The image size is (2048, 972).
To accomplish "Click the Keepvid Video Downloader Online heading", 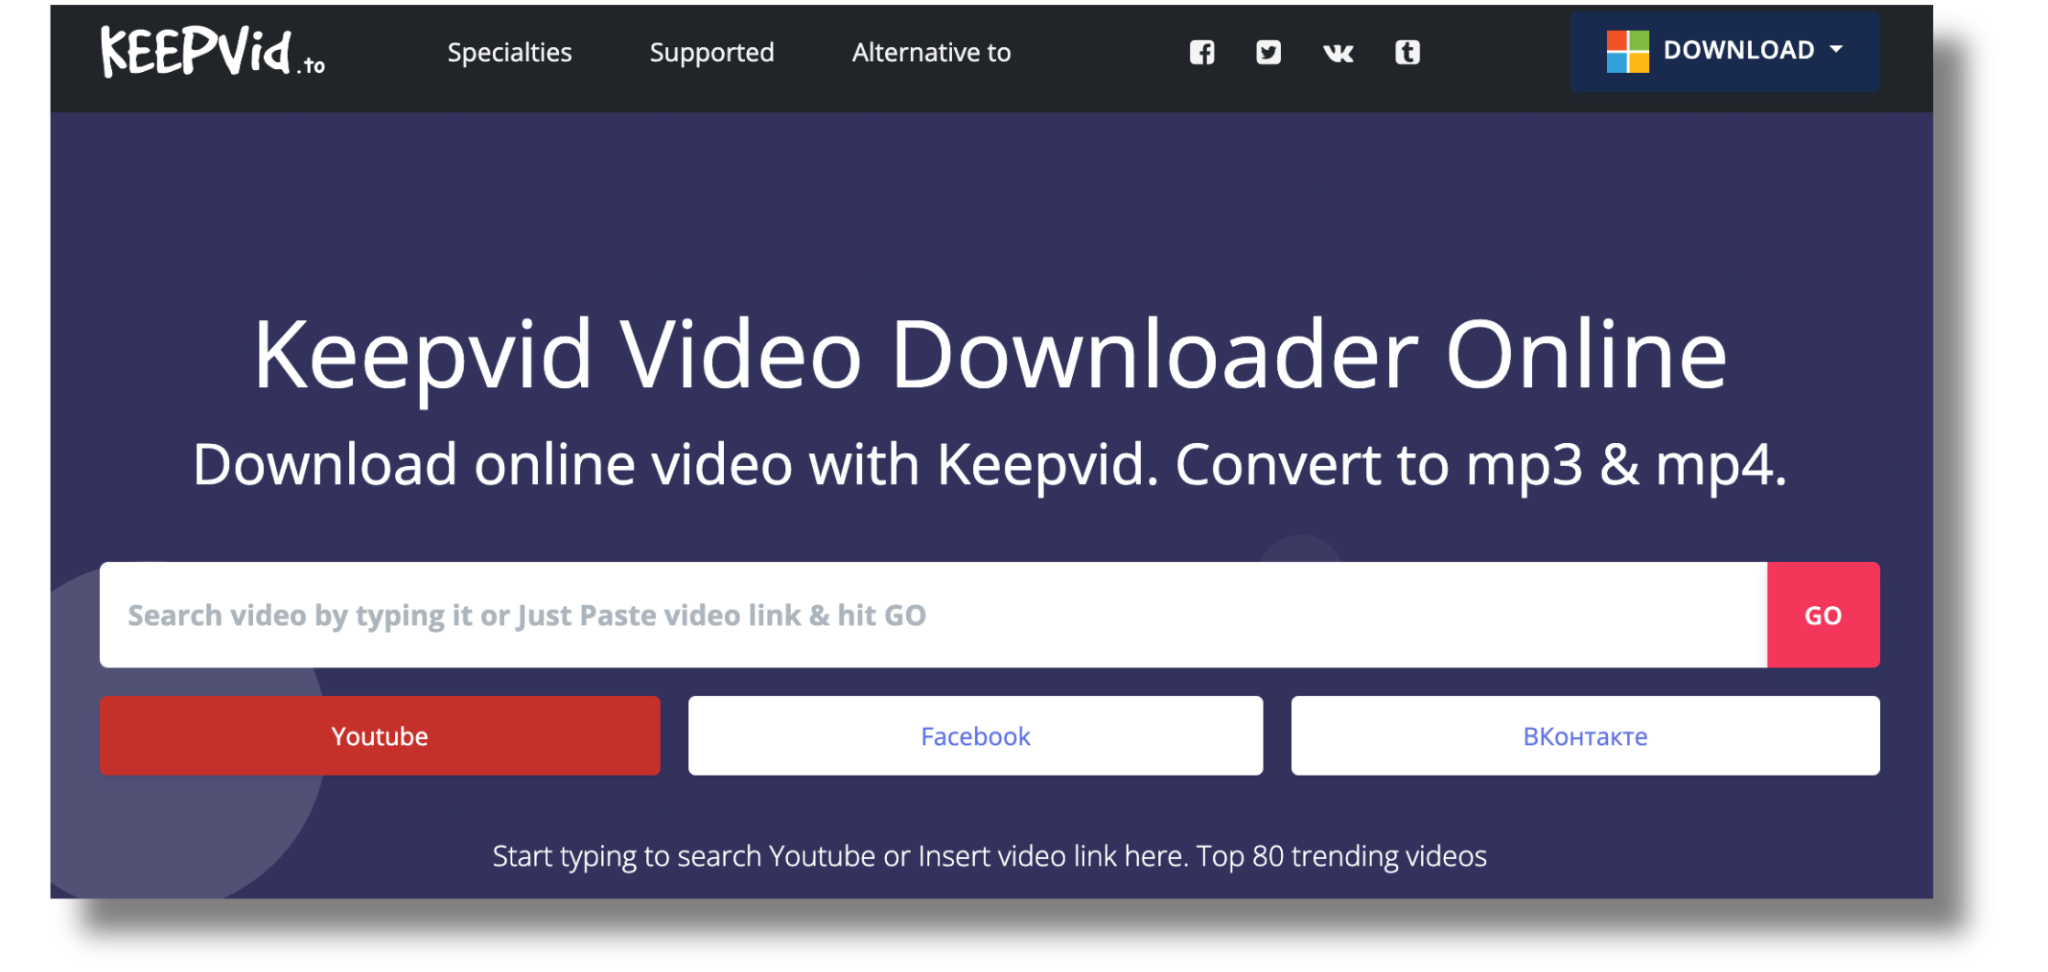I will tap(989, 355).
